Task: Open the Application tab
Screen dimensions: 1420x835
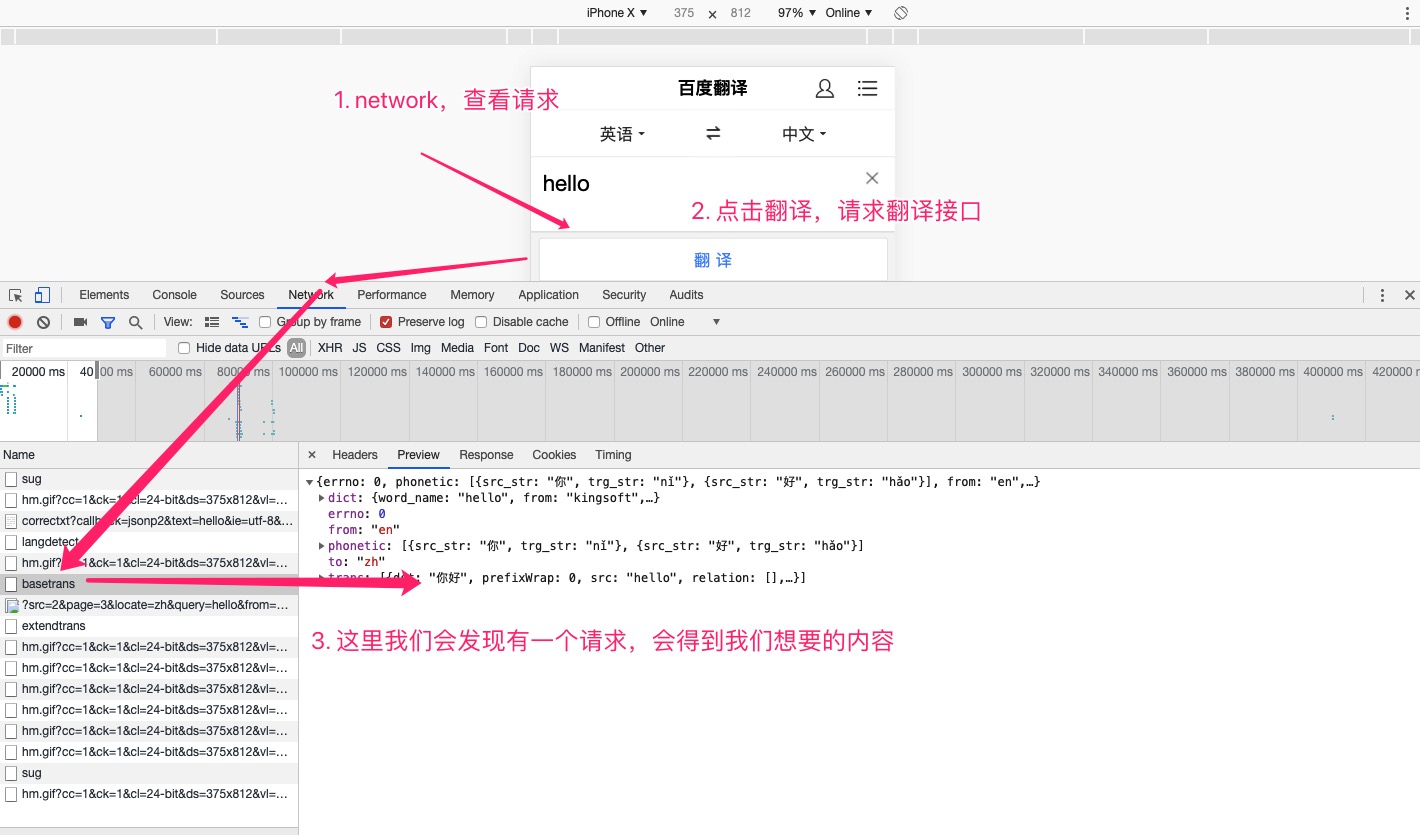Action: [x=548, y=295]
